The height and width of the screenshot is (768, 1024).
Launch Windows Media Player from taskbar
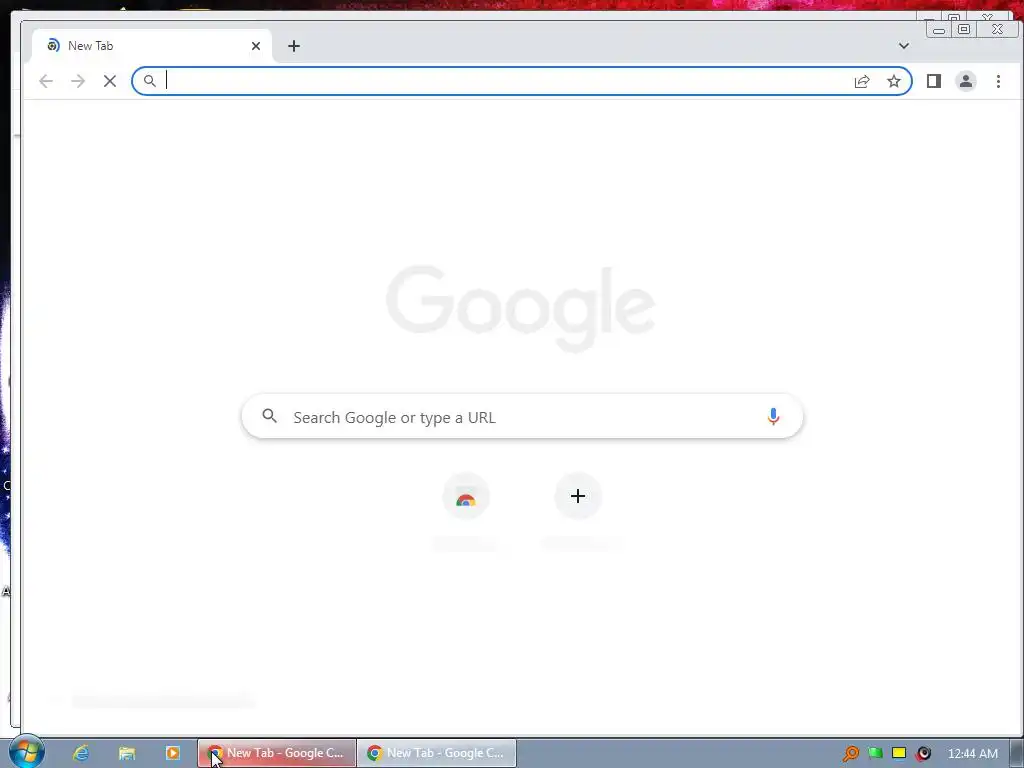click(173, 753)
